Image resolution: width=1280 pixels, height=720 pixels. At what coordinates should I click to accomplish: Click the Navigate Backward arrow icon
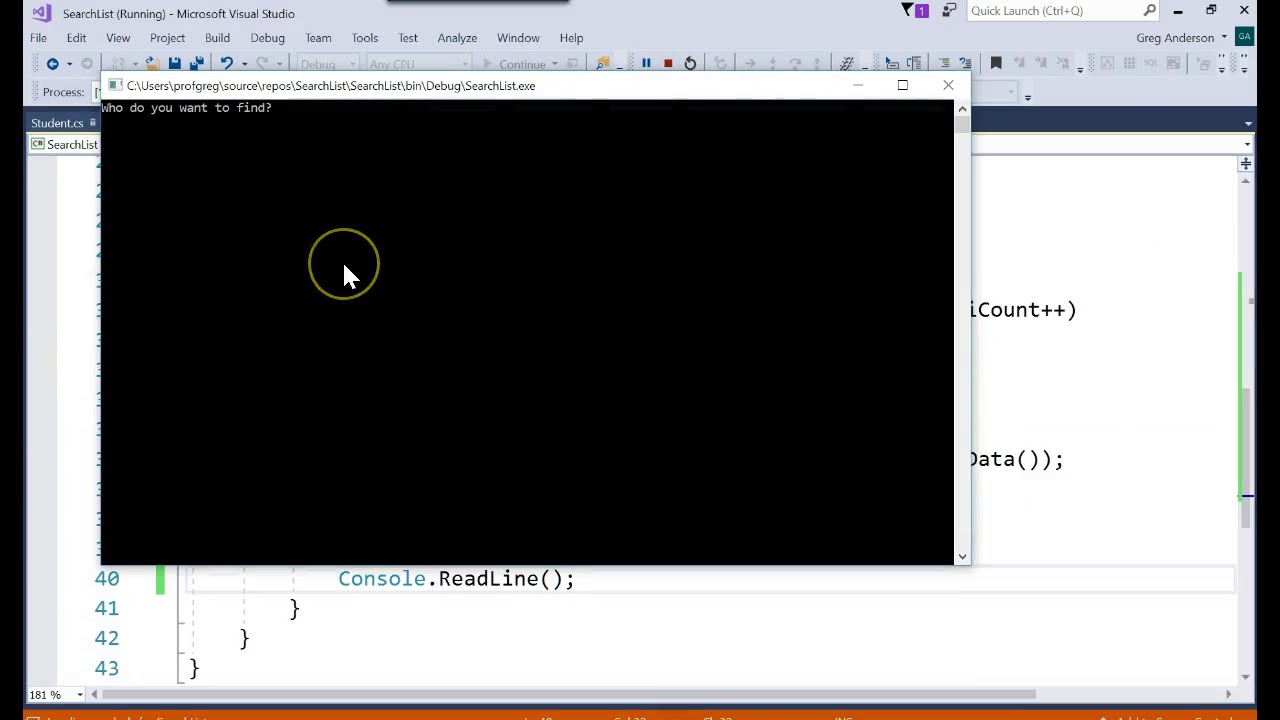(52, 64)
